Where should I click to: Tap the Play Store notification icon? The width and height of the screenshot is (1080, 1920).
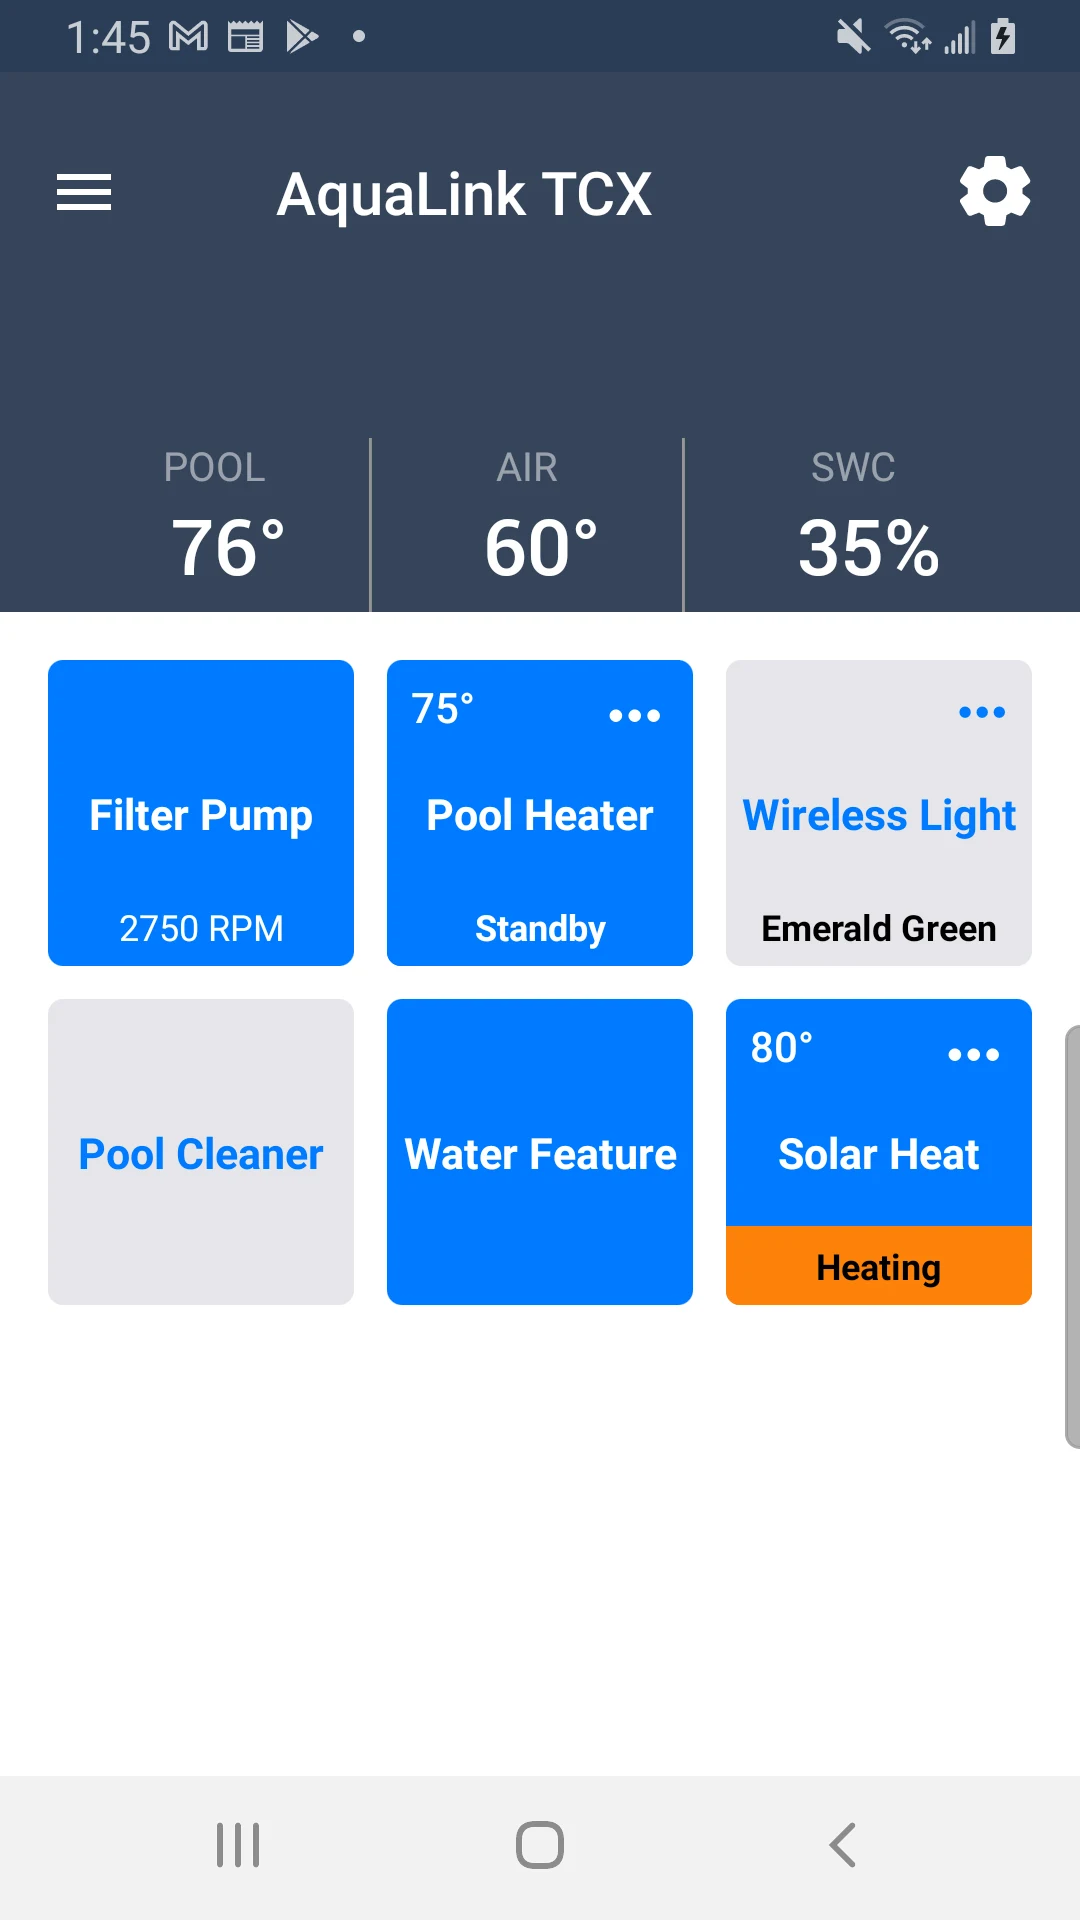pyautogui.click(x=301, y=37)
